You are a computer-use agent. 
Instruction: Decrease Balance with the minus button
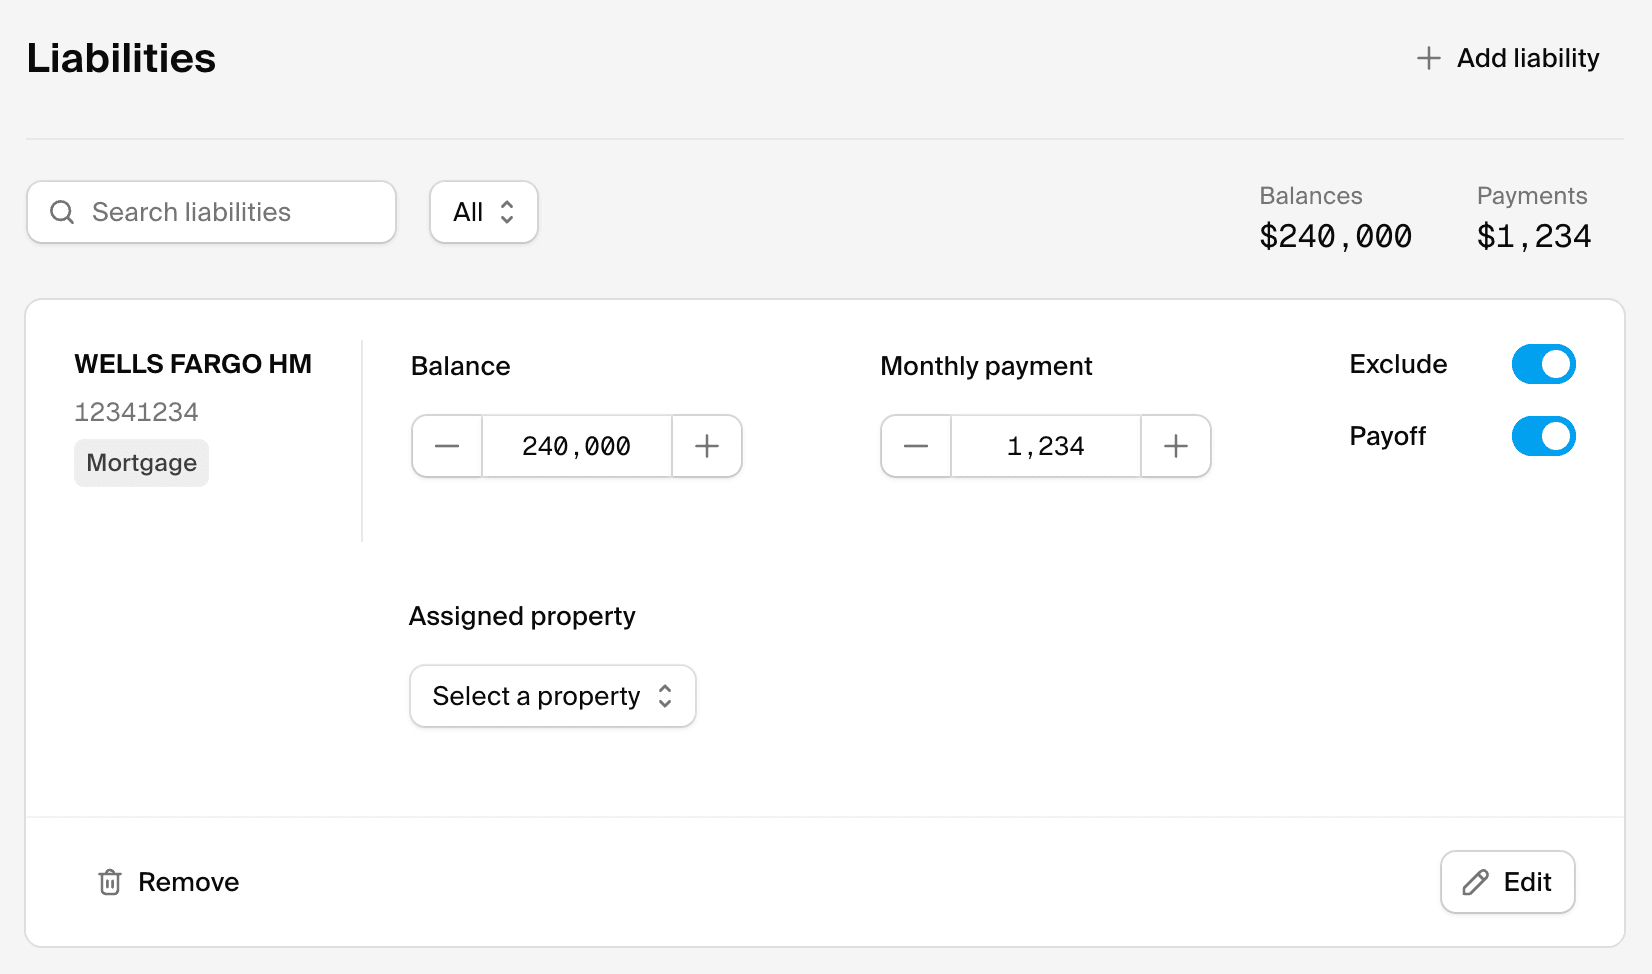pyautogui.click(x=447, y=446)
